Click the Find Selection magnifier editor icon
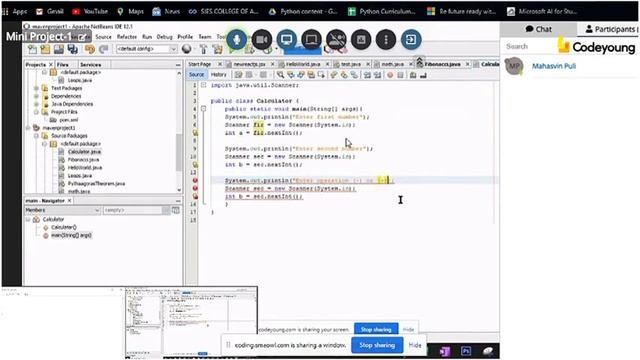The height and width of the screenshot is (360, 640). point(280,75)
